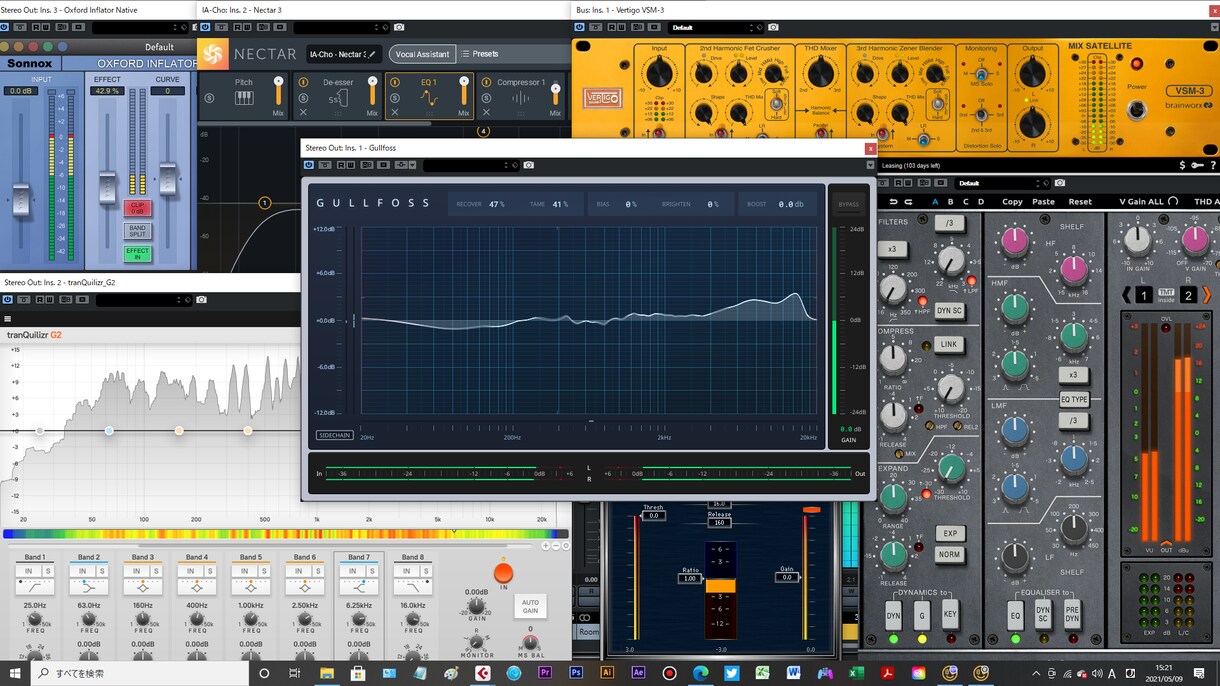Toggle Band 1 IN button in tranQuilizr
This screenshot has height=686, width=1220.
pos(29,571)
